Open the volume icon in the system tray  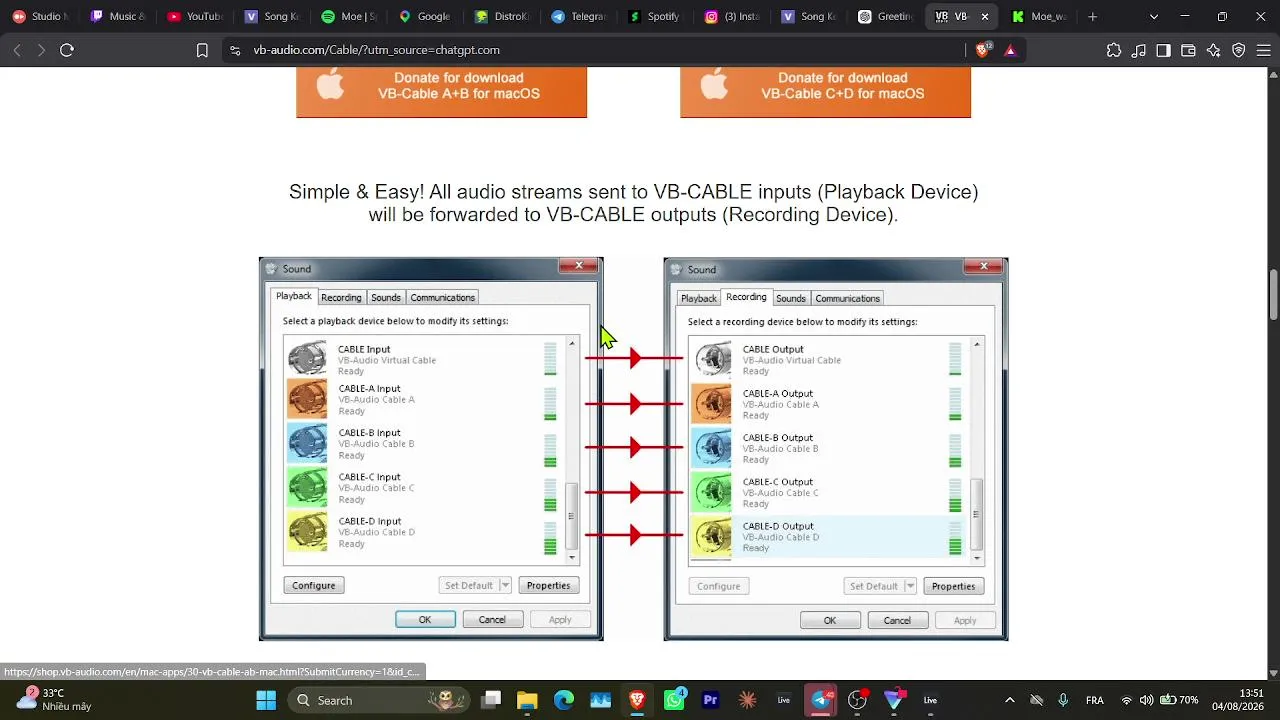tap(1146, 700)
